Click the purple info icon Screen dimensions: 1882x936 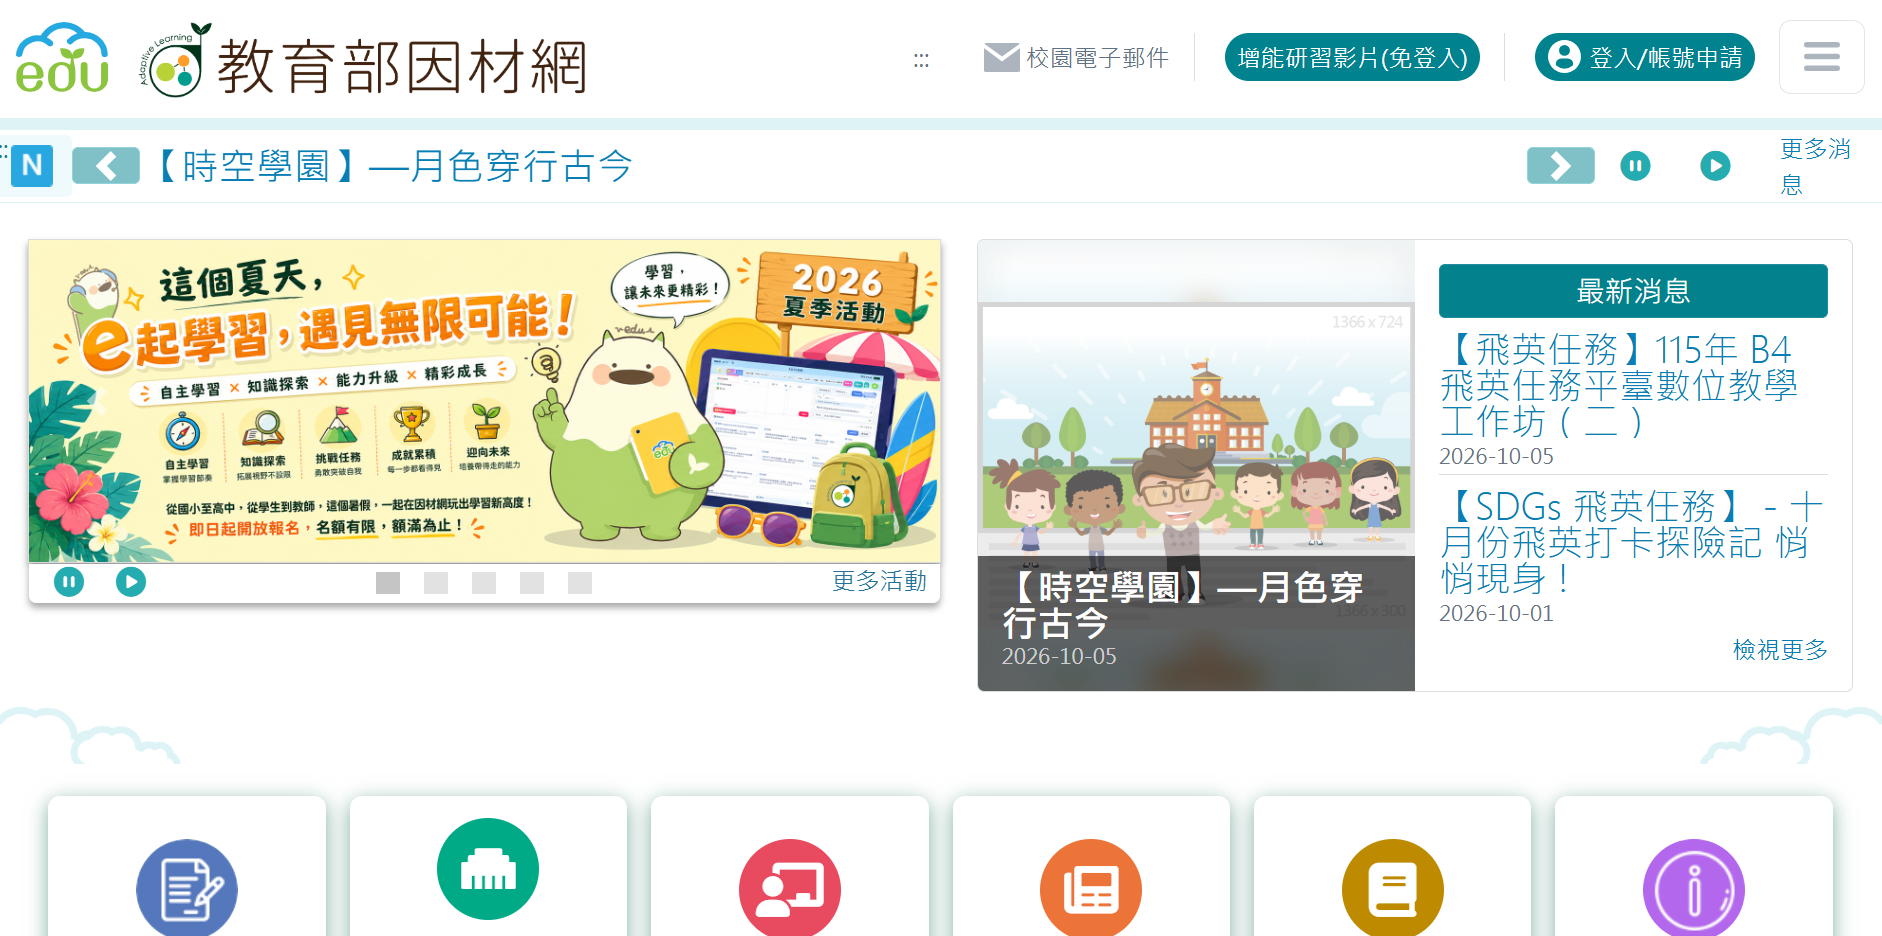pos(1694,888)
